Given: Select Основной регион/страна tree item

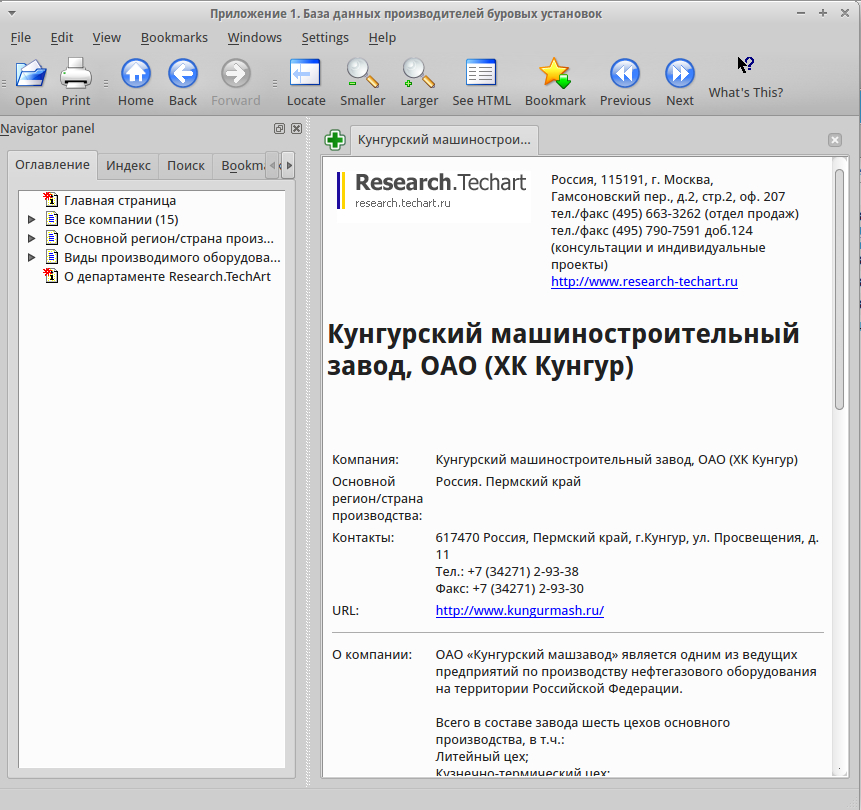Looking at the screenshot, I should pos(169,238).
